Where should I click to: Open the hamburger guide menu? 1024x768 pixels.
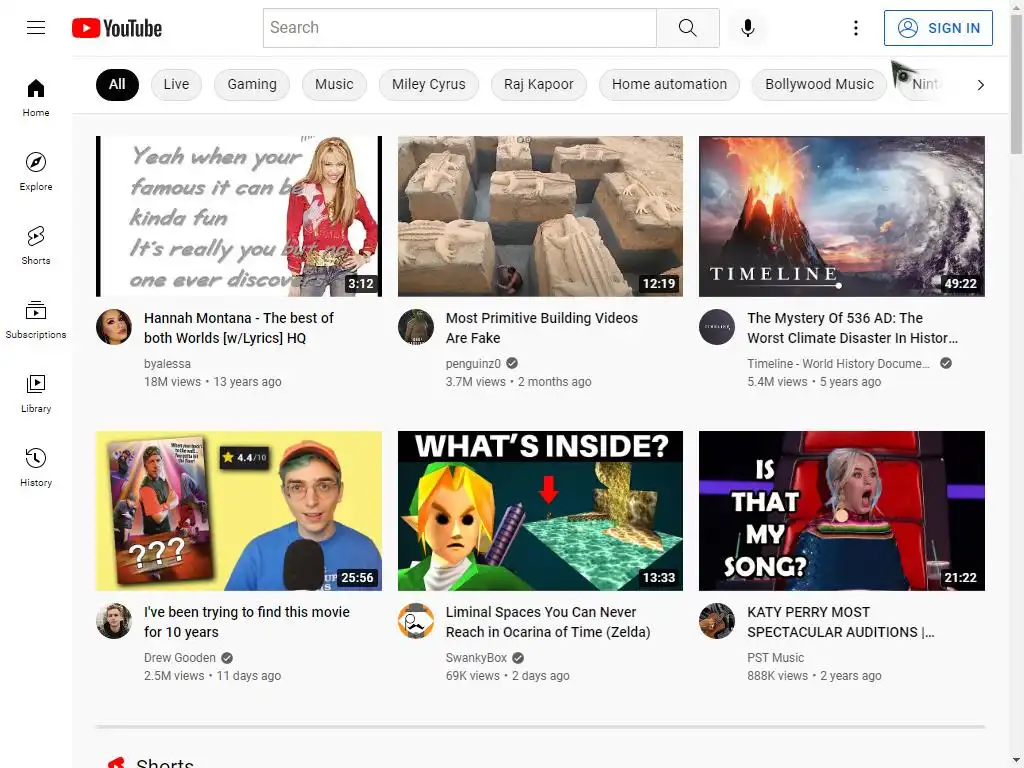(36, 27)
